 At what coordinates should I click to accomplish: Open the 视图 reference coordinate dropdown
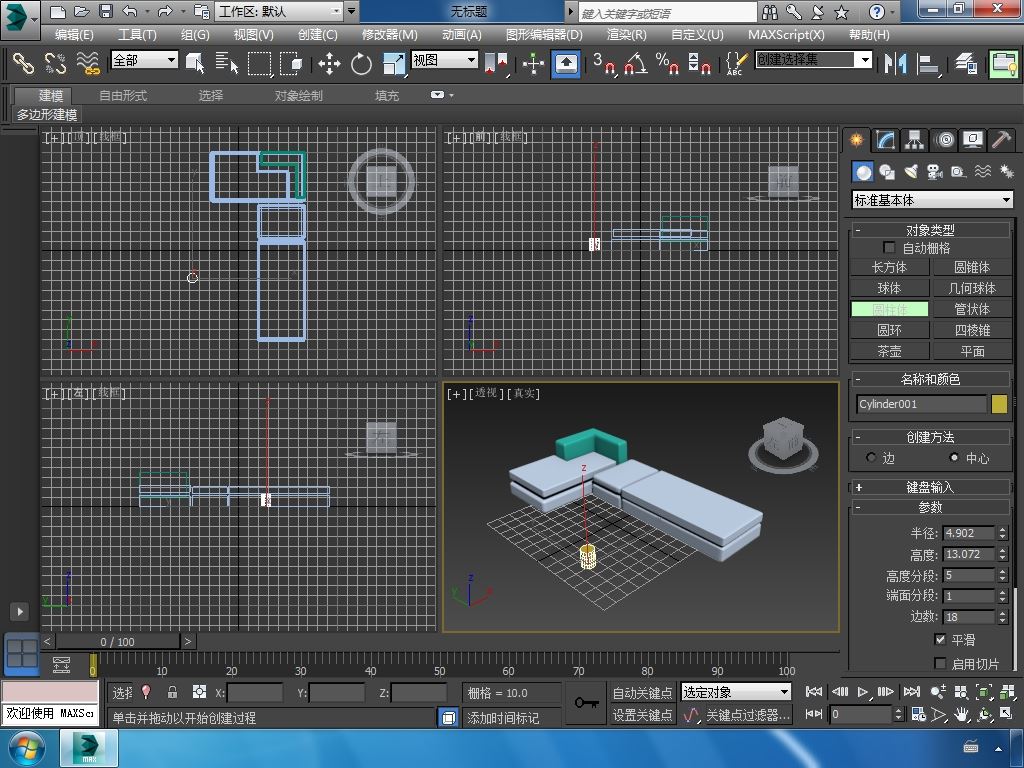pos(444,60)
